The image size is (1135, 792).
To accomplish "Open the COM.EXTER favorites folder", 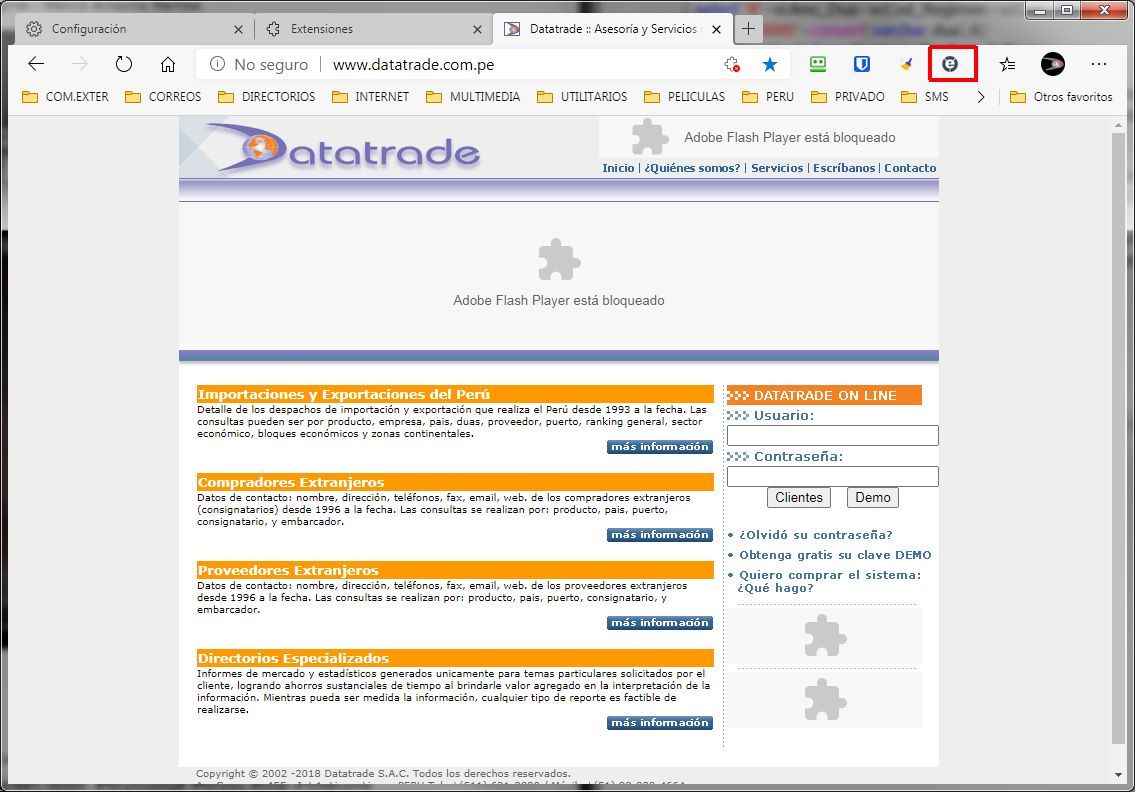I will click(x=65, y=97).
